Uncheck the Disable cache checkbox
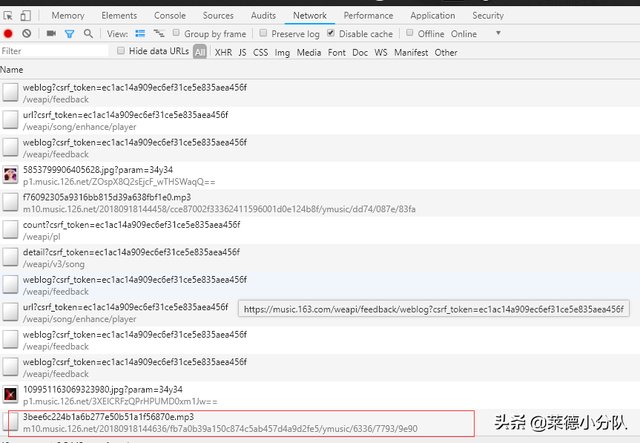The image size is (640, 443). pyautogui.click(x=331, y=33)
